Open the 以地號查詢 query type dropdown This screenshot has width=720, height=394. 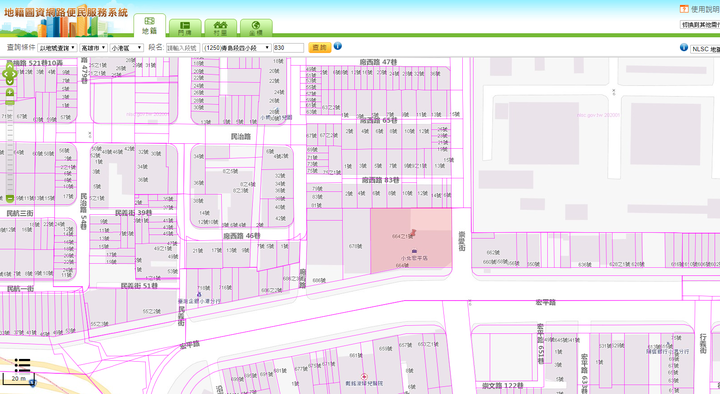[x=57, y=48]
